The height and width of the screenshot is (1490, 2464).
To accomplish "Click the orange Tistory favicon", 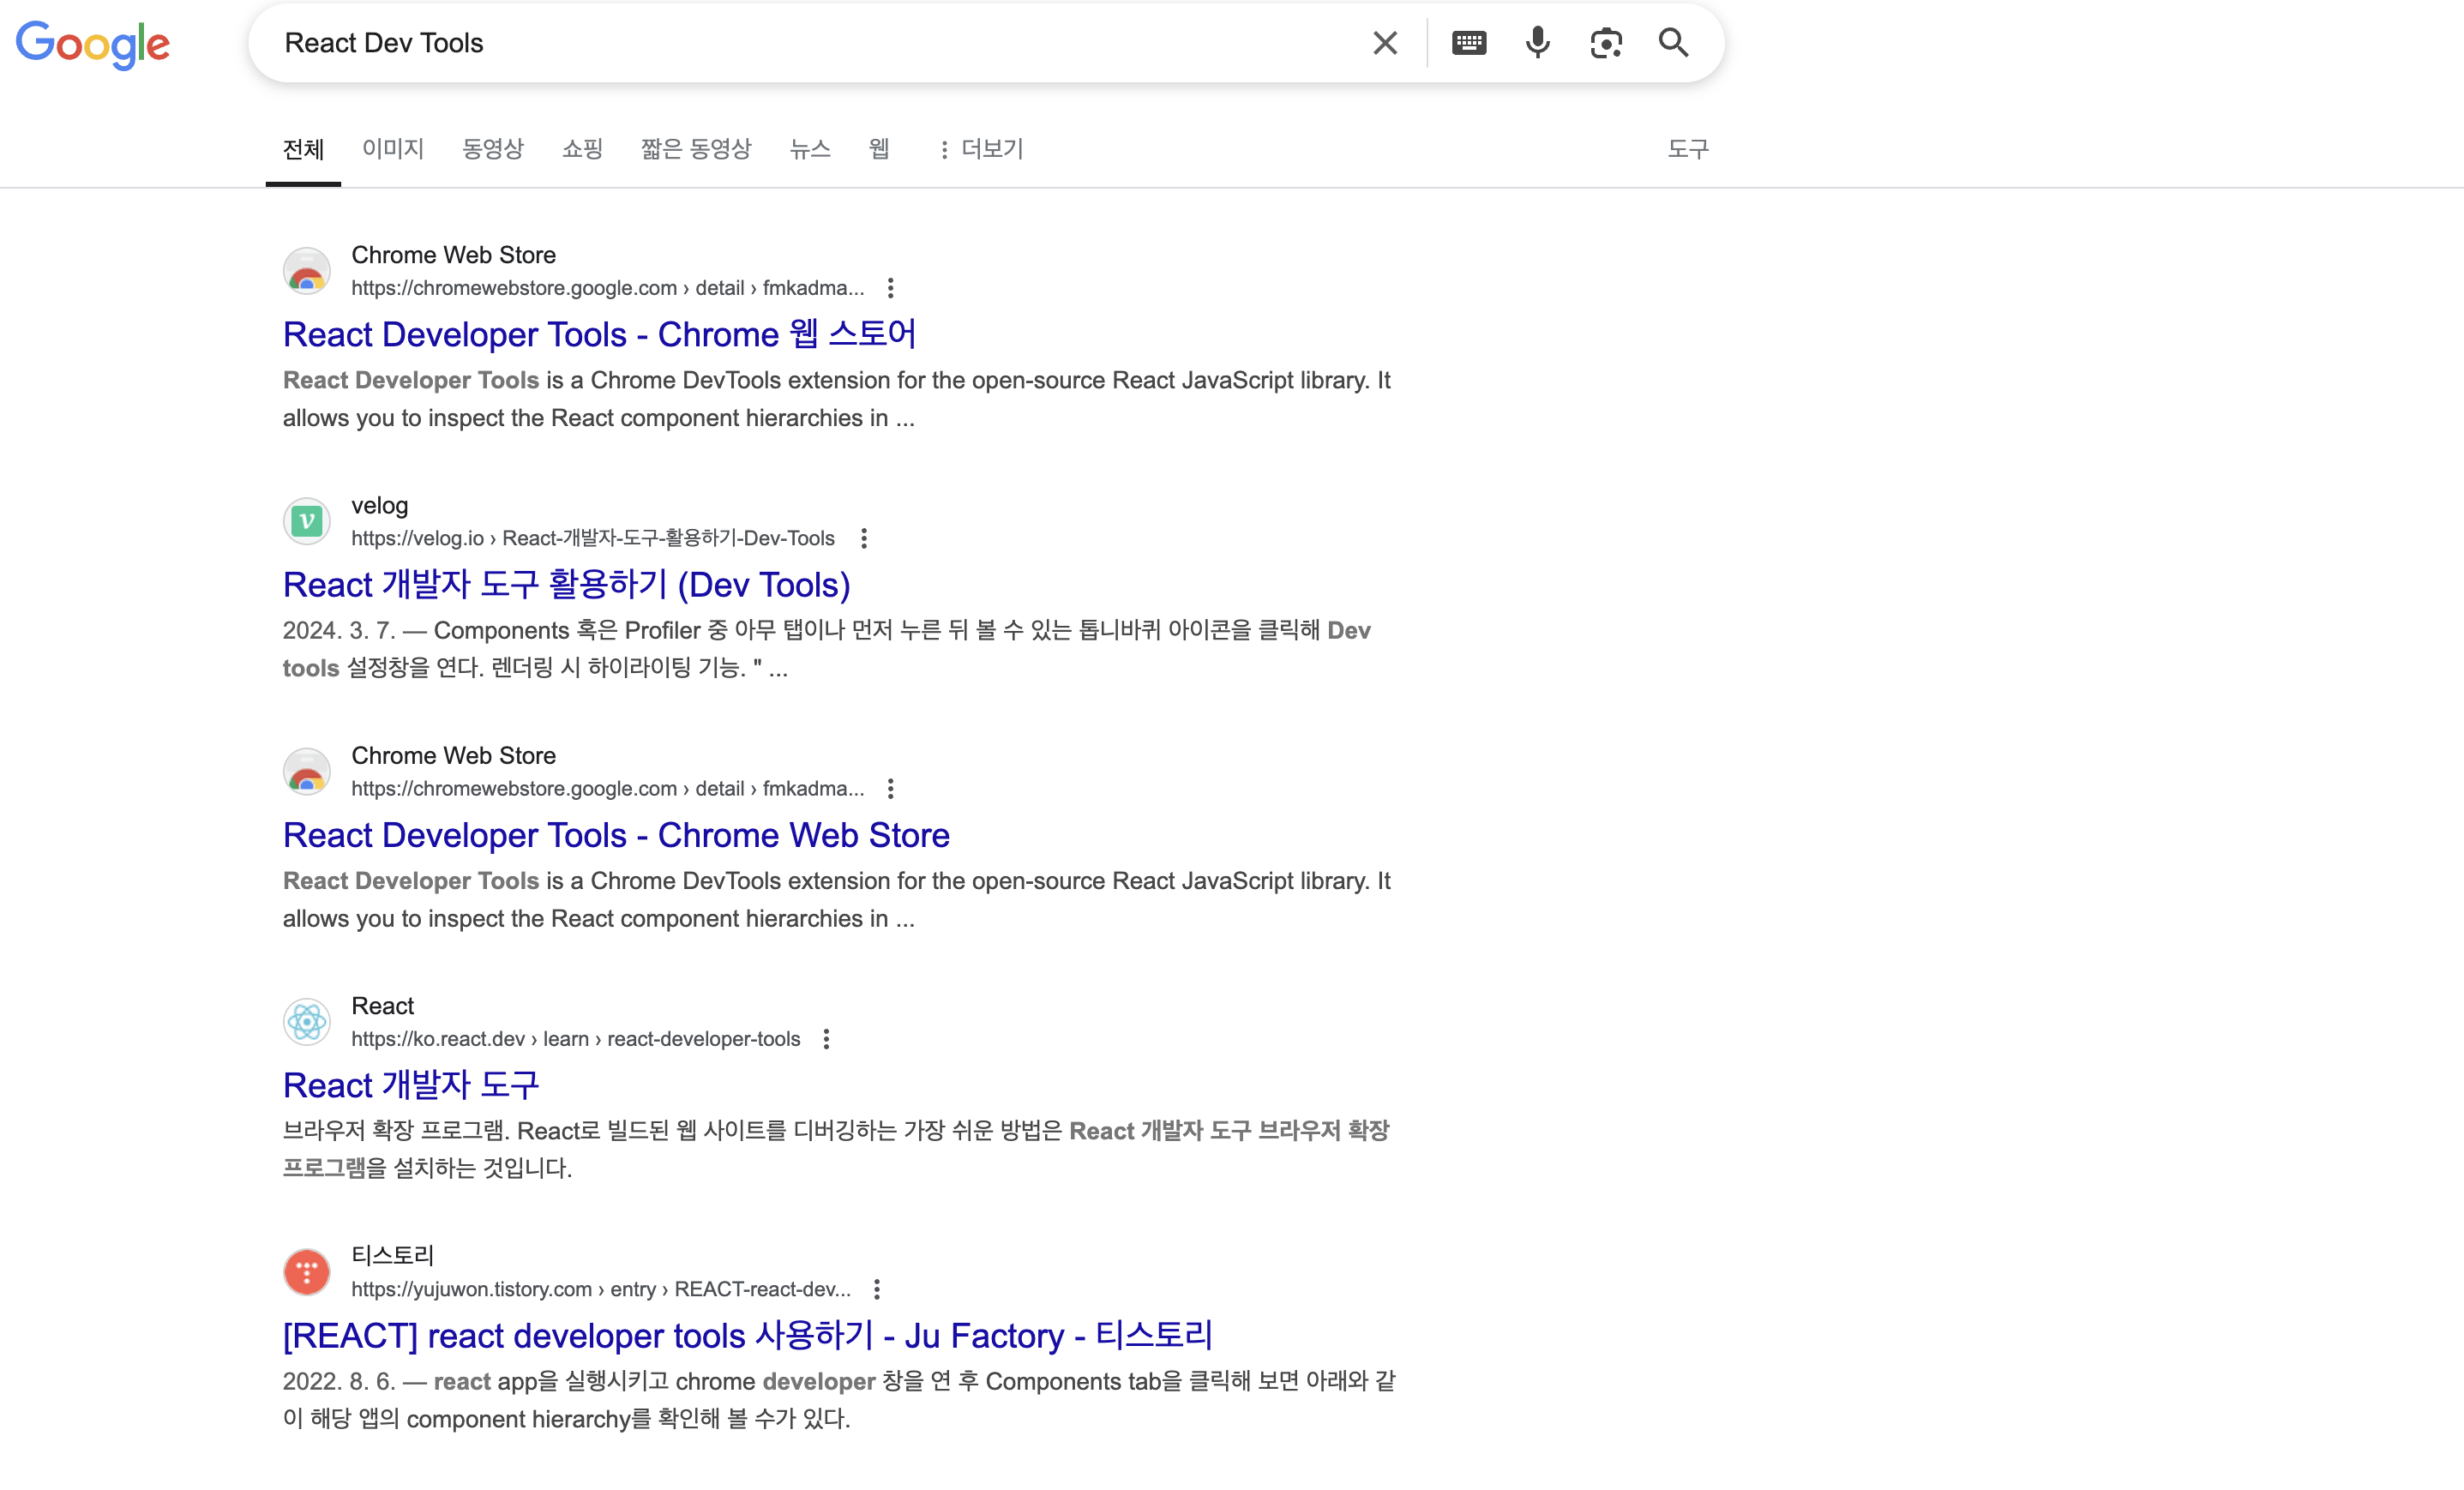I will (x=307, y=1272).
